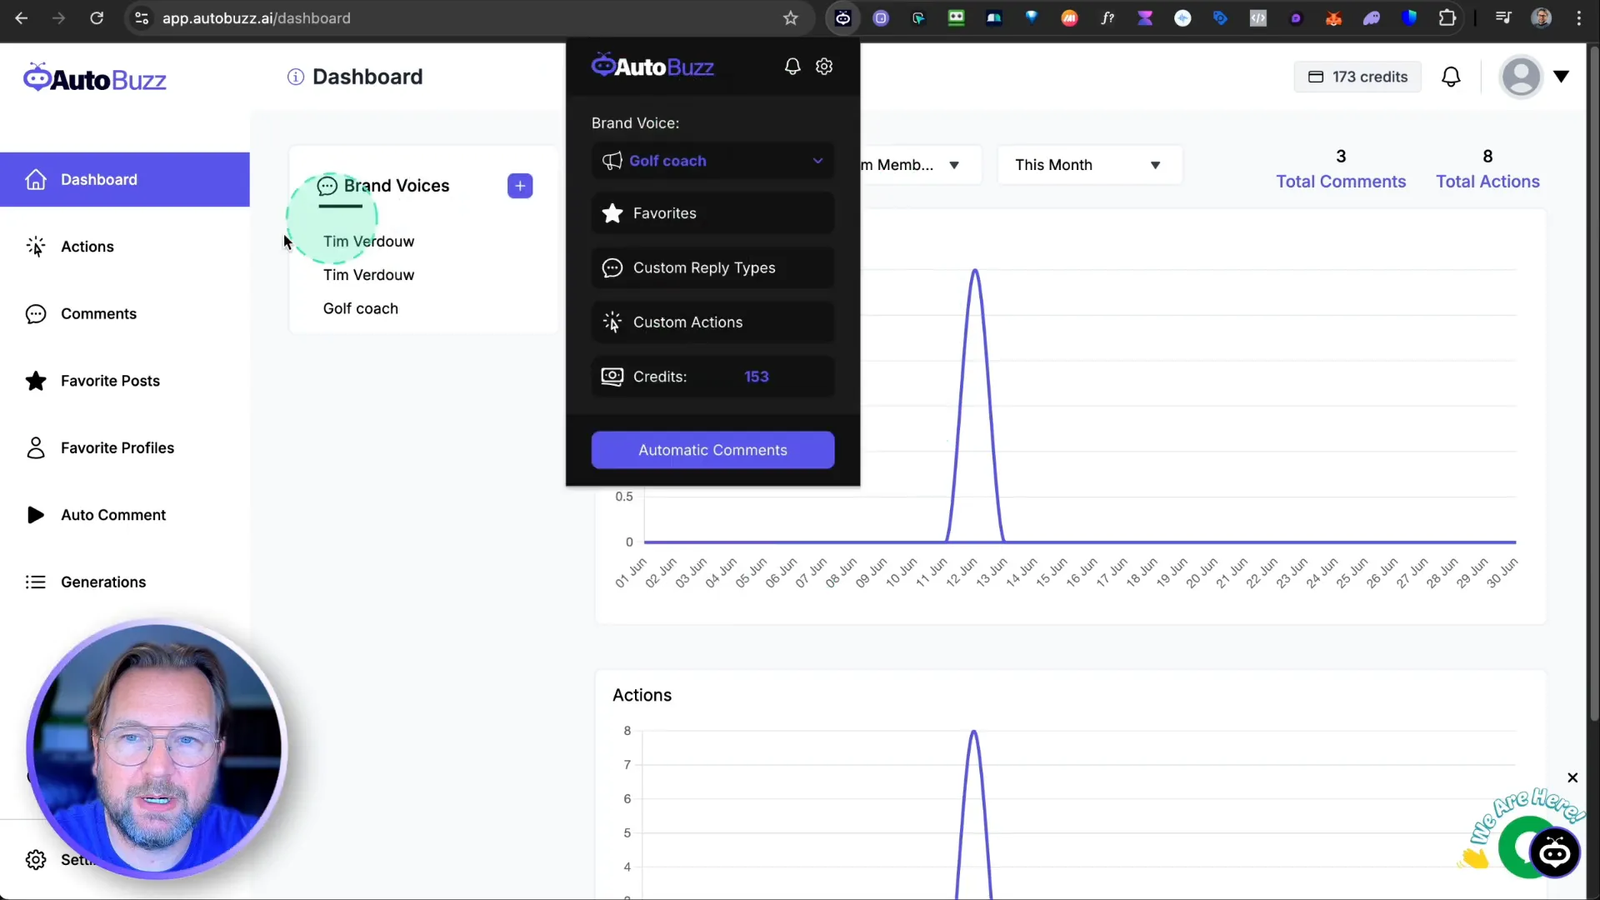Click the Auto Comment play icon

coord(36,515)
